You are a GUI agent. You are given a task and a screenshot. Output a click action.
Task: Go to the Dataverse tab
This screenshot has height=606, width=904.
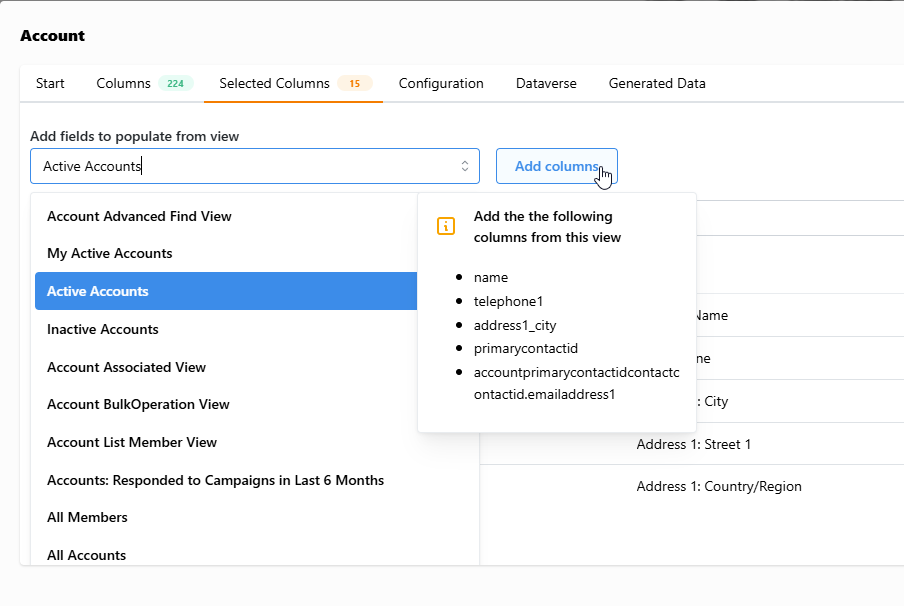pyautogui.click(x=546, y=84)
